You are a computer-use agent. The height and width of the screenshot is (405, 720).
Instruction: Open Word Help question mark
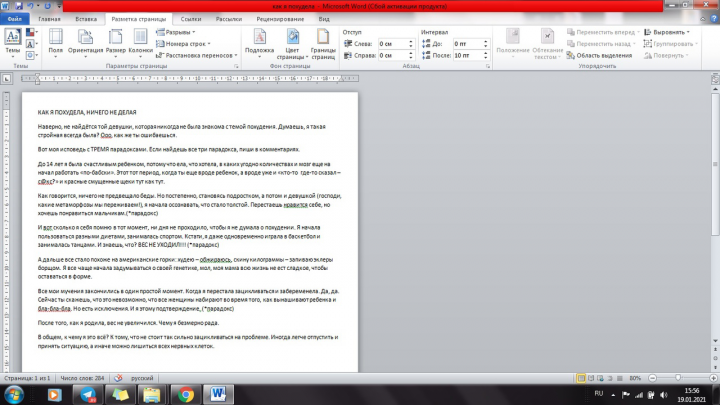[714, 19]
